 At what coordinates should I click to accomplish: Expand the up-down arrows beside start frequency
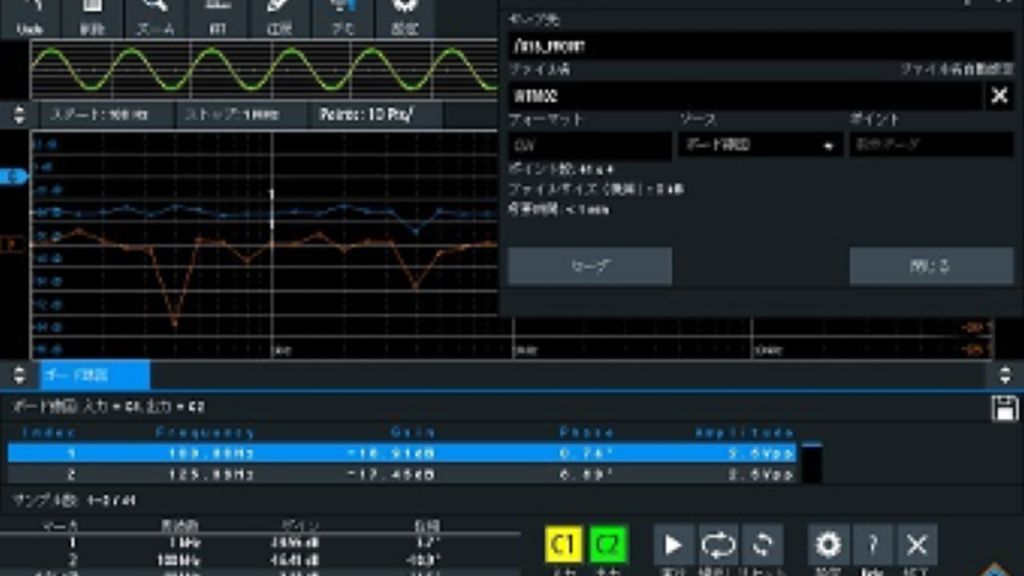click(18, 115)
